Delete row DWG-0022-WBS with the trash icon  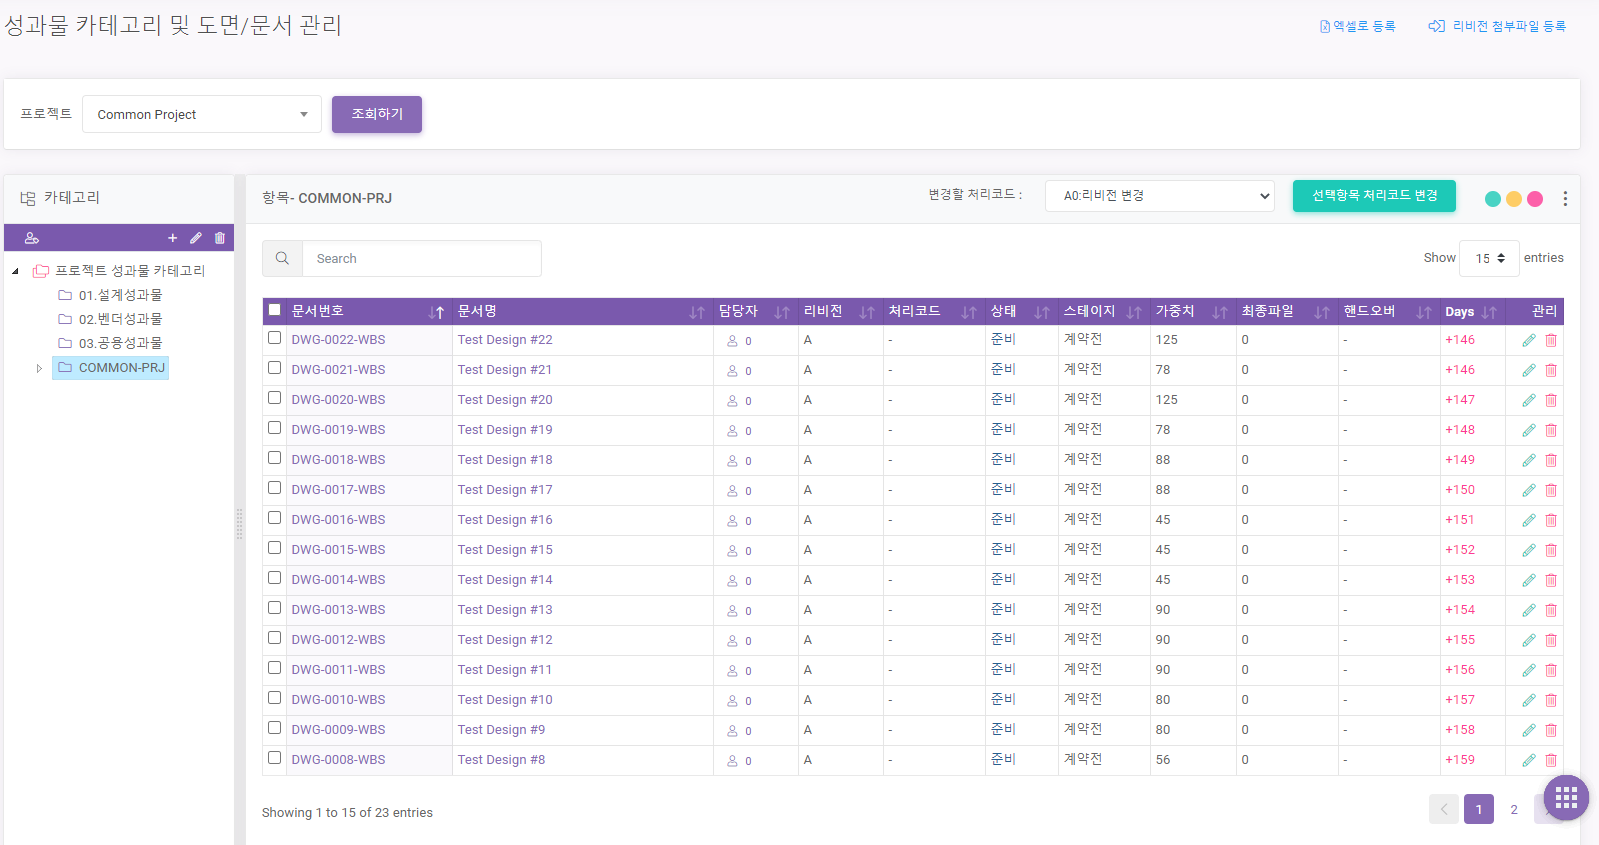pos(1551,340)
